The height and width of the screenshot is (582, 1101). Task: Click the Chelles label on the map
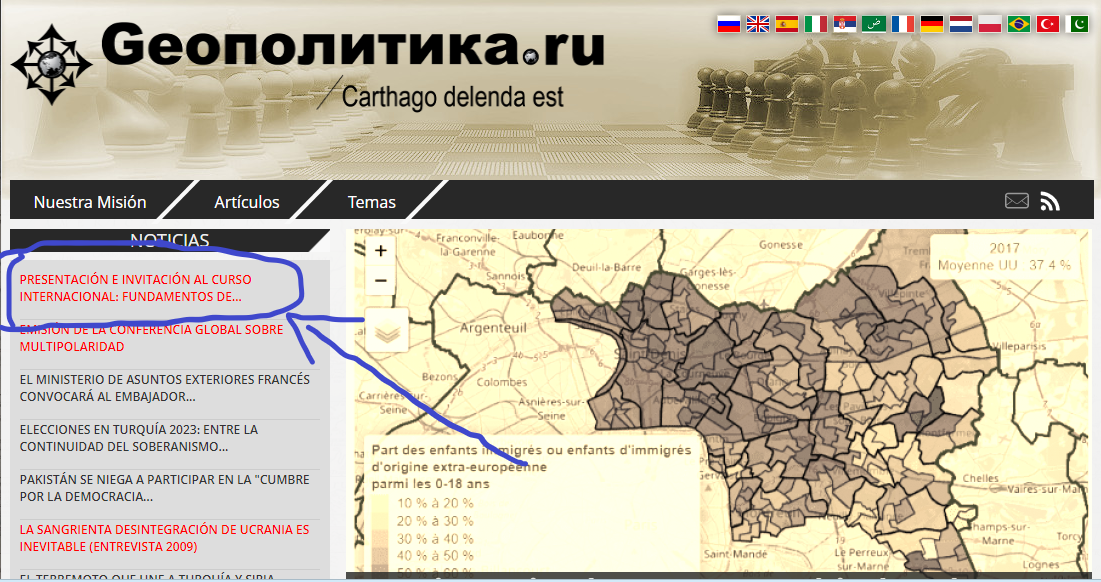click(x=980, y=478)
